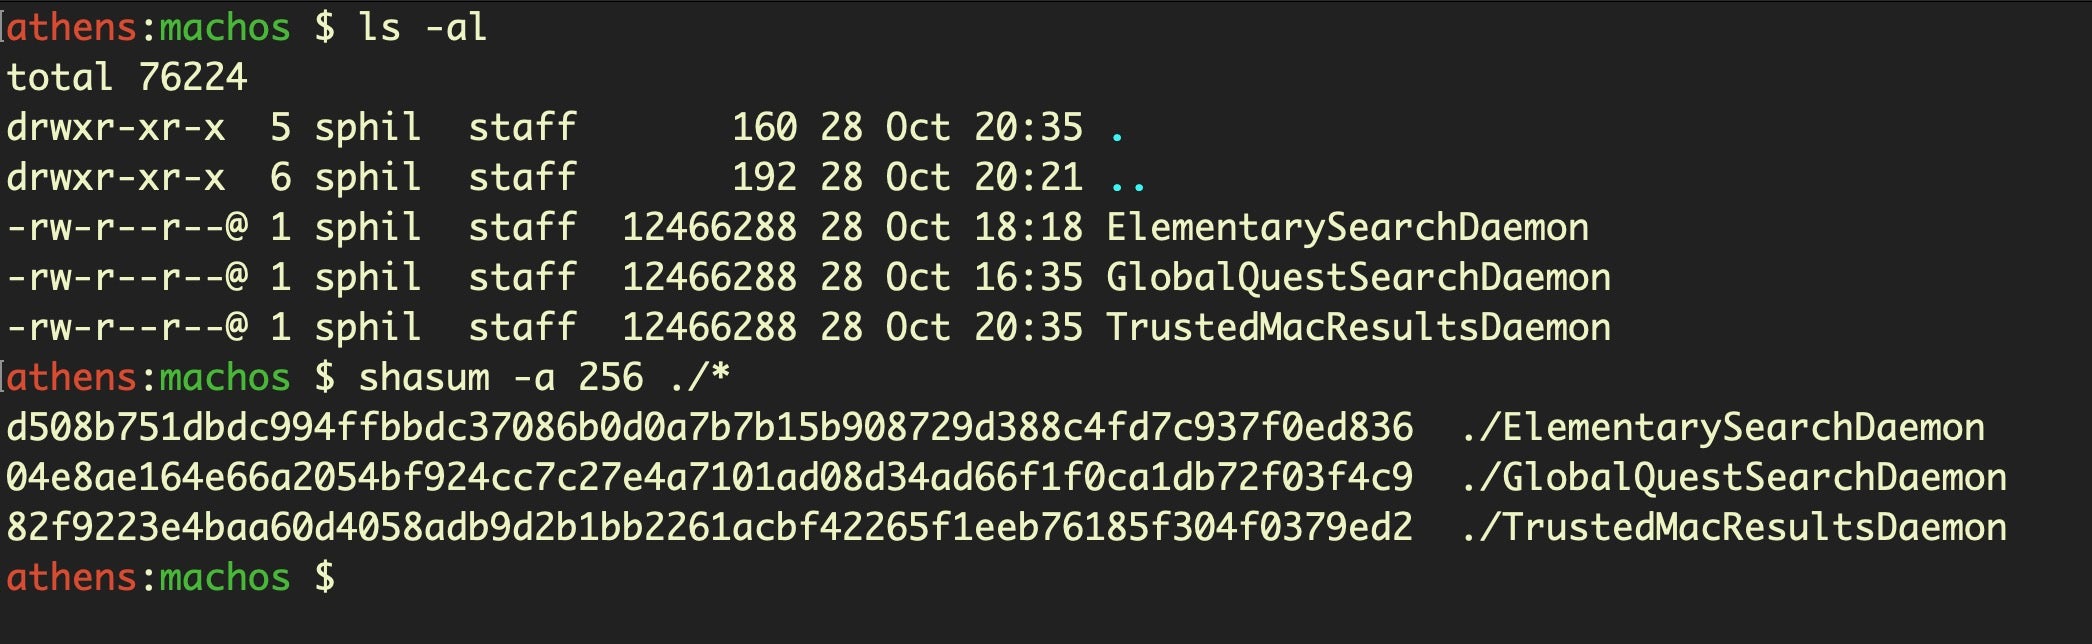Click ElementarySearchDaemon filename in the ls listing
The width and height of the screenshot is (2092, 644).
pos(1347,228)
